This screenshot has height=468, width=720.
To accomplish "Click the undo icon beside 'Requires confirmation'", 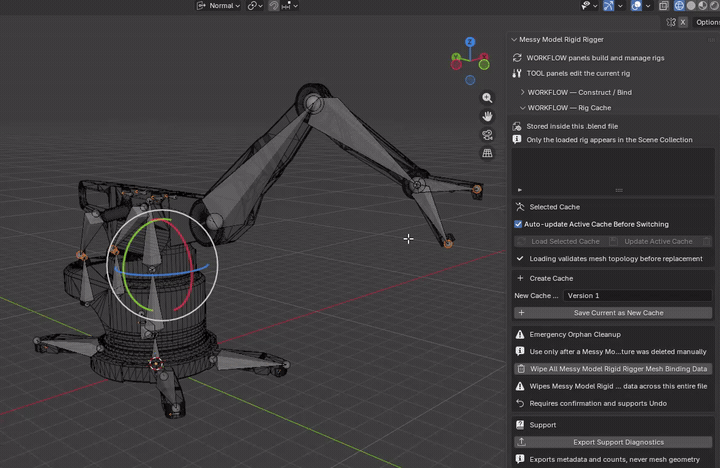I will tap(520, 403).
